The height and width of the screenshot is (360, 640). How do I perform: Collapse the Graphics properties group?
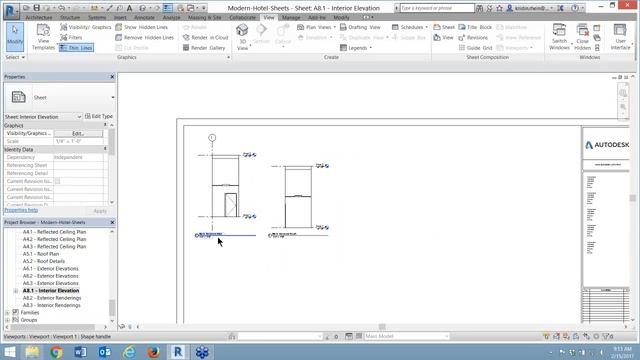(105, 125)
